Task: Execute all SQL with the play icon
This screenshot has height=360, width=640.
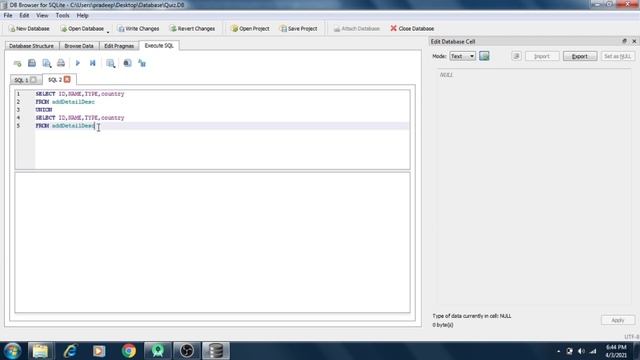Action: (x=78, y=63)
